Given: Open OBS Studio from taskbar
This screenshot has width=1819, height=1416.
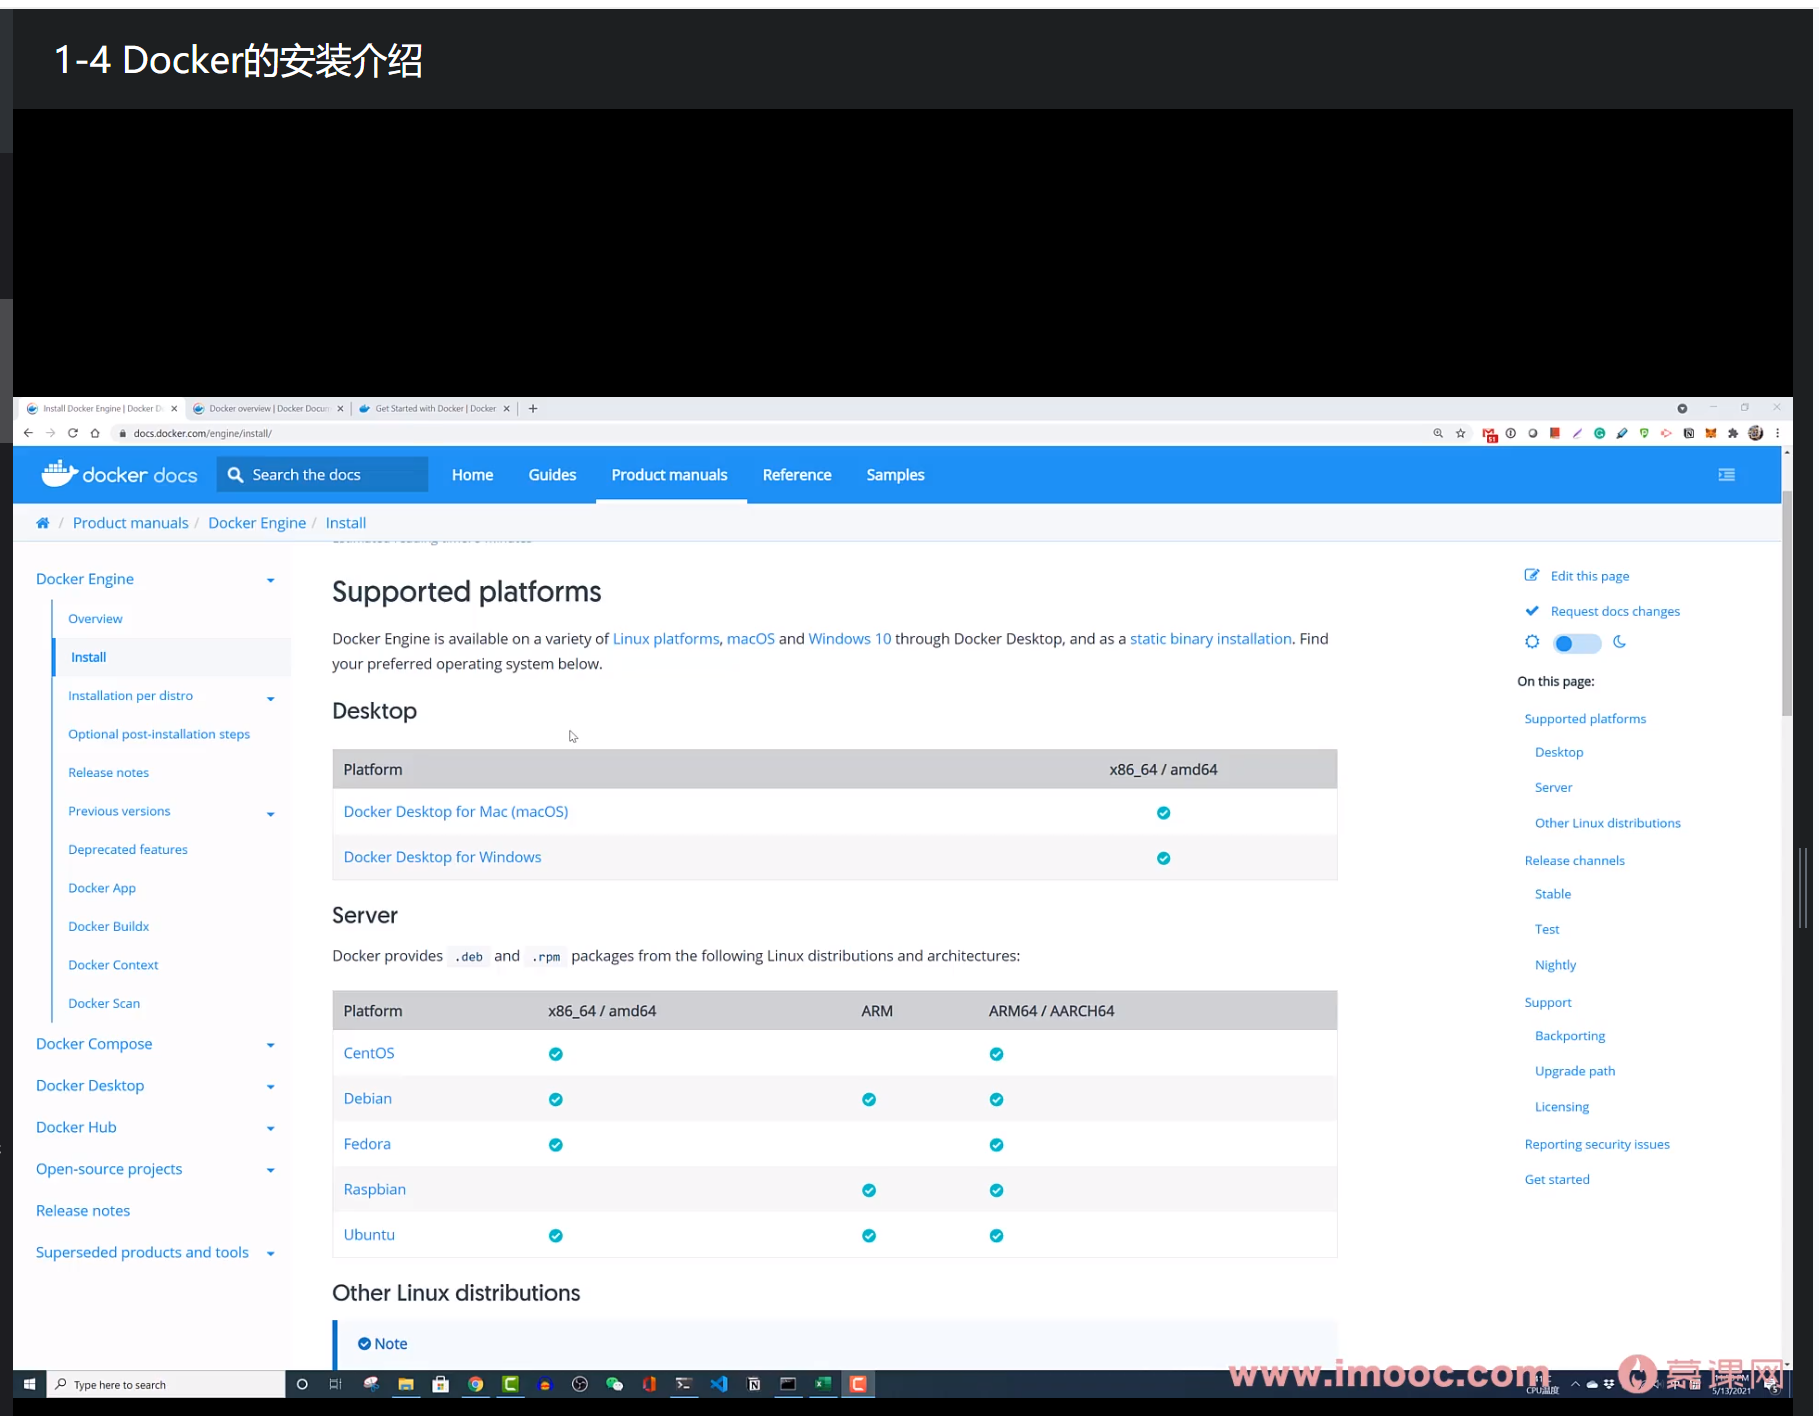Looking at the screenshot, I should 580,1384.
